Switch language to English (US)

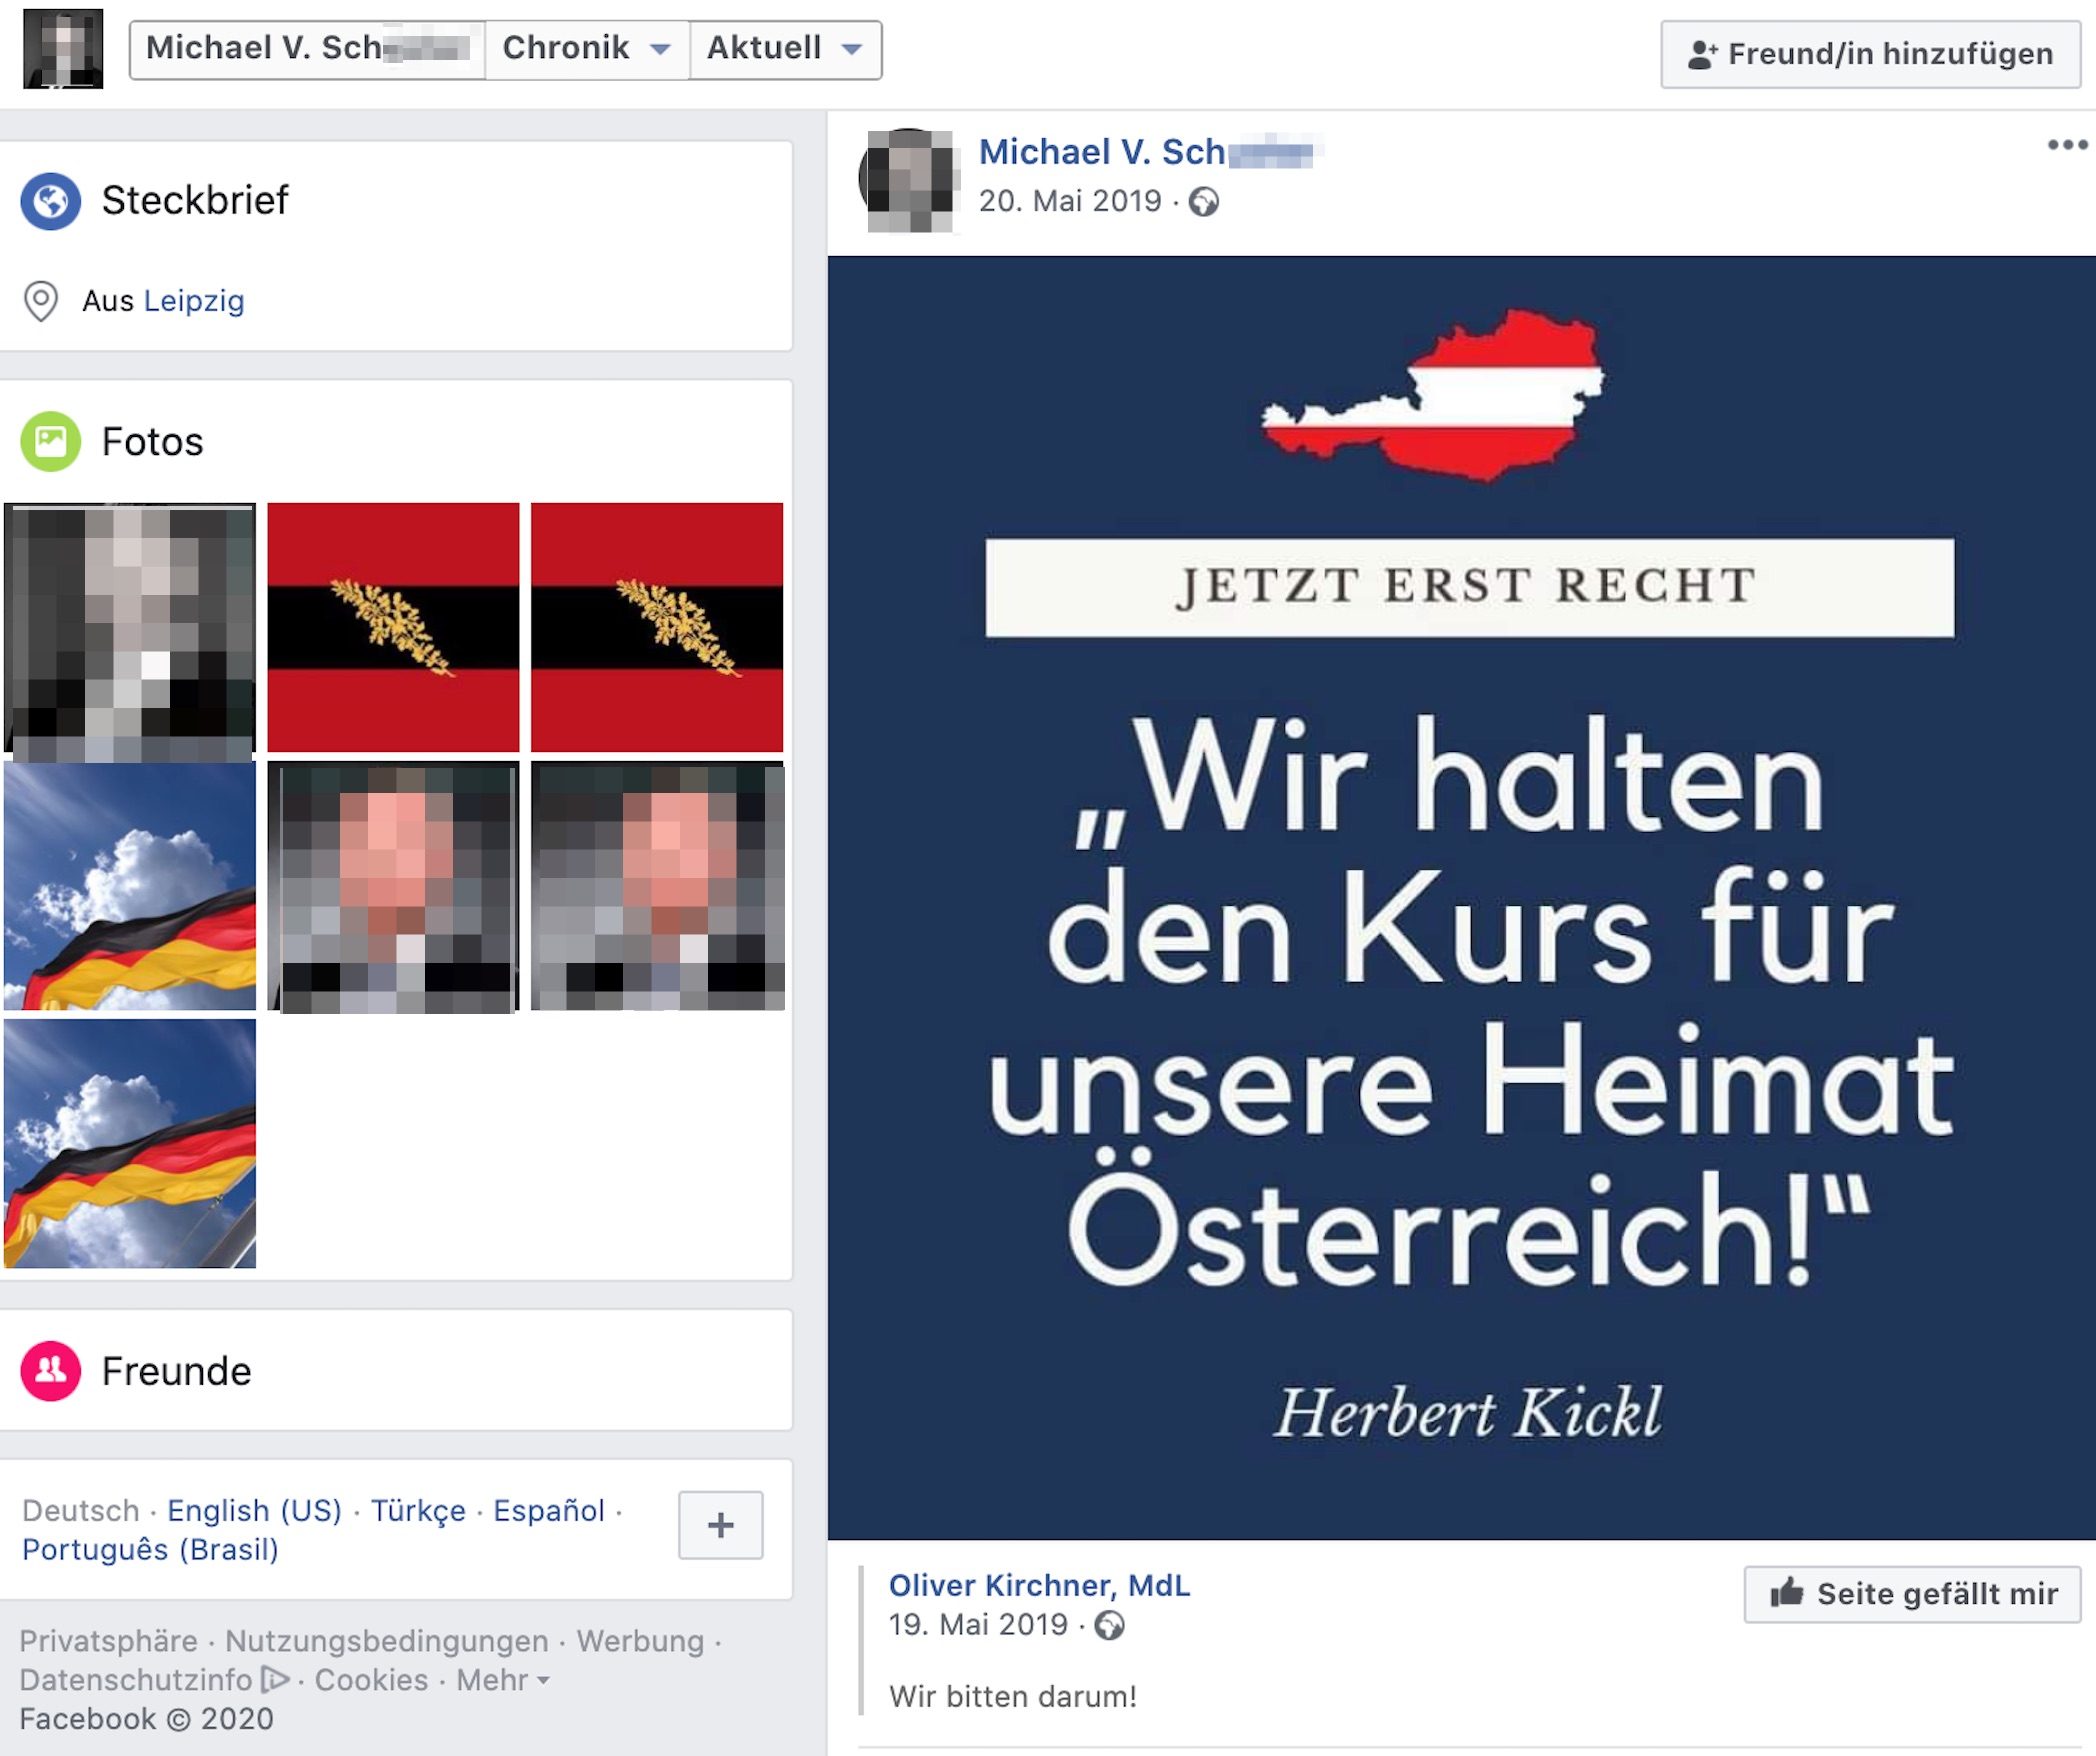click(x=254, y=1510)
